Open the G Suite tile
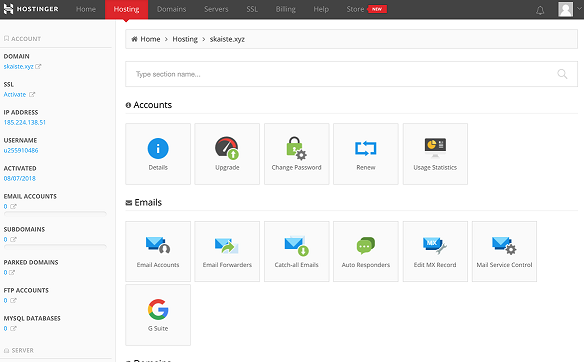The height and width of the screenshot is (362, 584). [x=158, y=315]
